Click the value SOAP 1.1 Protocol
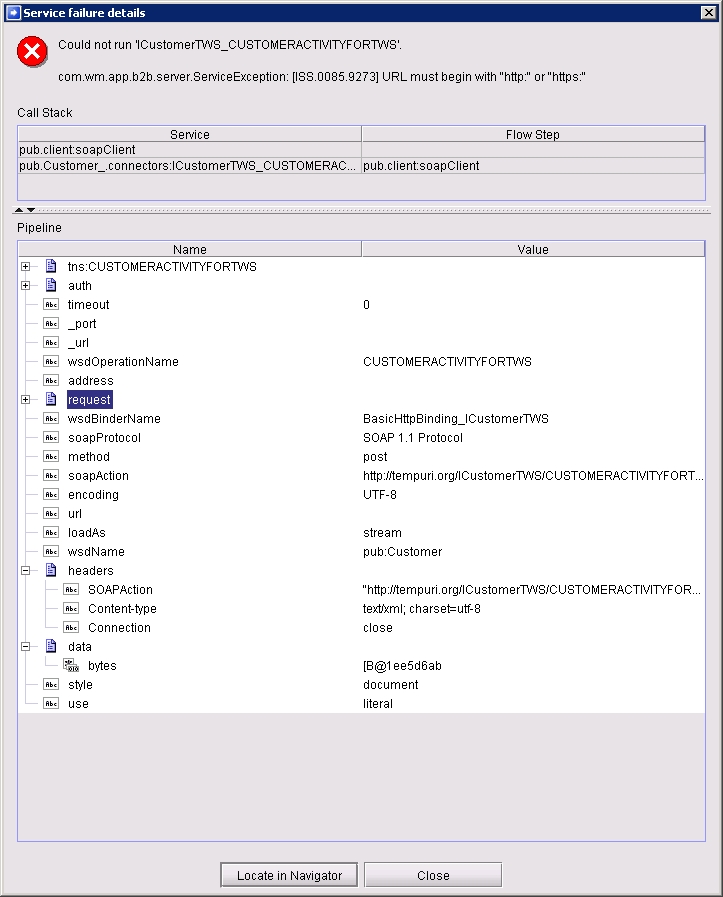Screen dimensions: 723x897 (412, 438)
